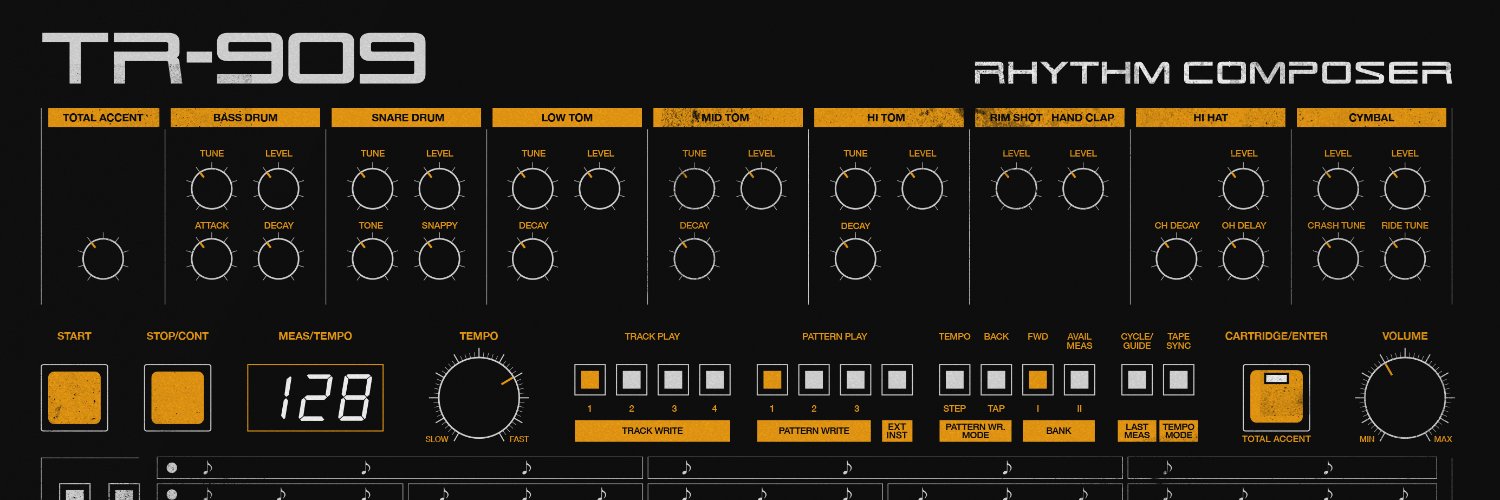Click the OH Delay knob
The width and height of the screenshot is (1500, 500).
(x=1243, y=259)
